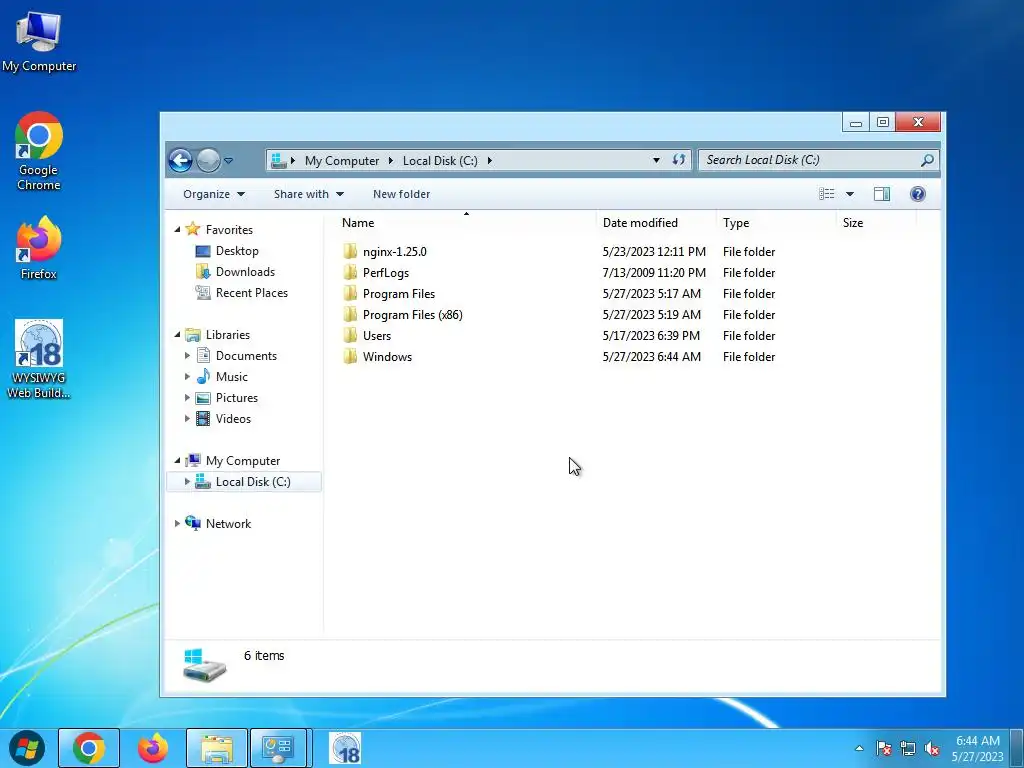The height and width of the screenshot is (768, 1024).
Task: Select the Program Files folder icon
Action: (x=350, y=293)
